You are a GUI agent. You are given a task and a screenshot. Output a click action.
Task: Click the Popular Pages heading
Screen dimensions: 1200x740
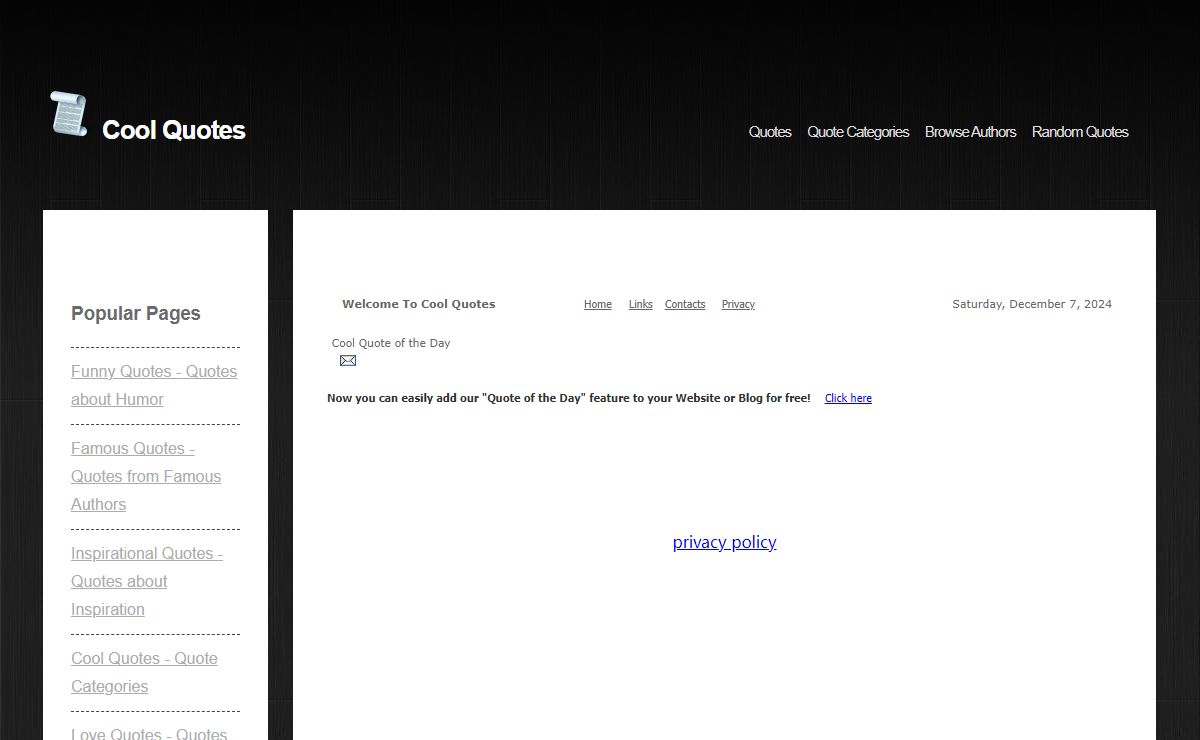[135, 314]
